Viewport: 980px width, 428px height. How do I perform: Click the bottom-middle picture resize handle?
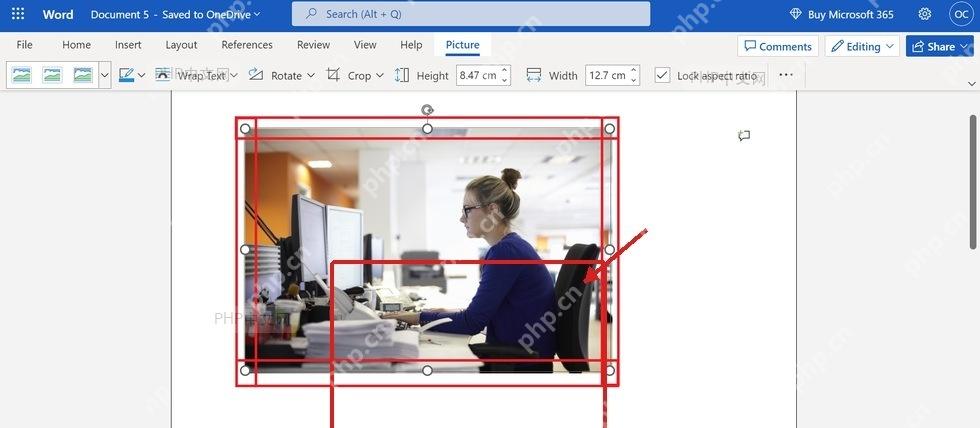pyautogui.click(x=427, y=371)
